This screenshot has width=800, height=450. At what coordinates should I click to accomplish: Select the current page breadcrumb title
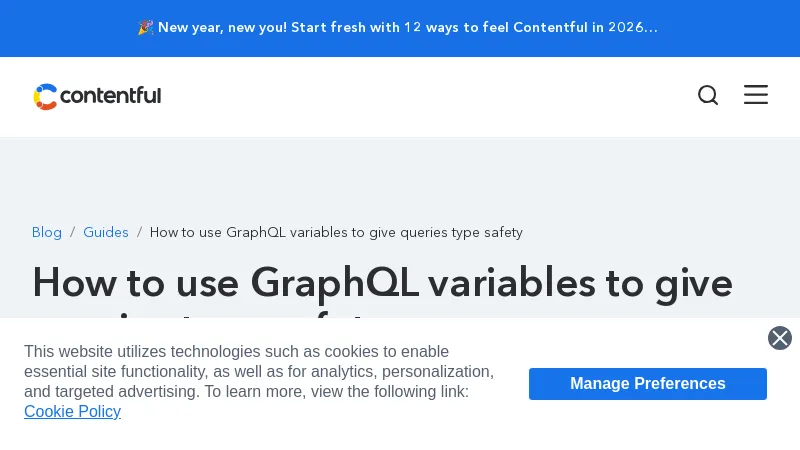pyautogui.click(x=336, y=232)
